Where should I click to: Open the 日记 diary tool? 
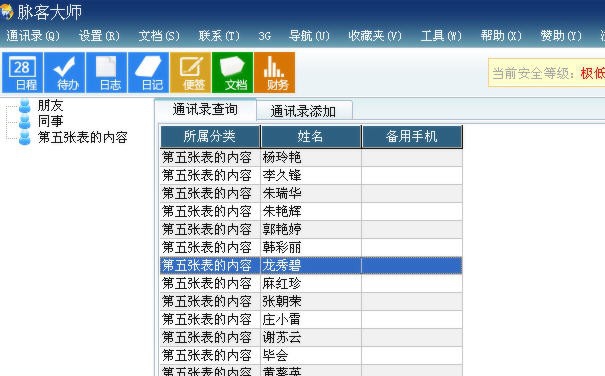pyautogui.click(x=149, y=73)
